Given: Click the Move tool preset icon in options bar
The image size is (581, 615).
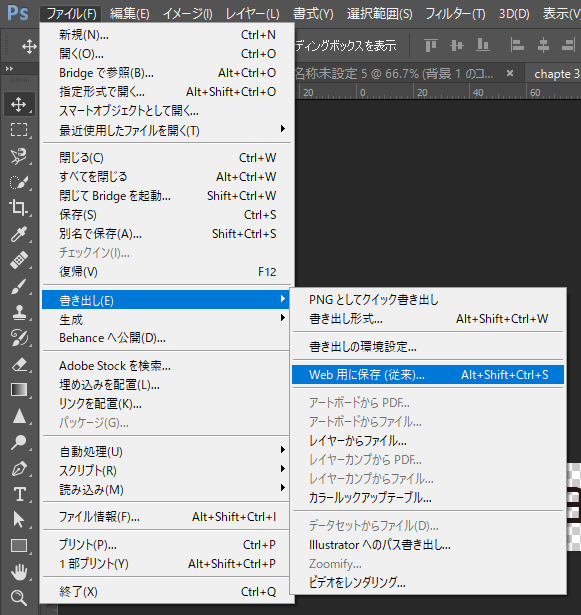Looking at the screenshot, I should tap(29, 46).
